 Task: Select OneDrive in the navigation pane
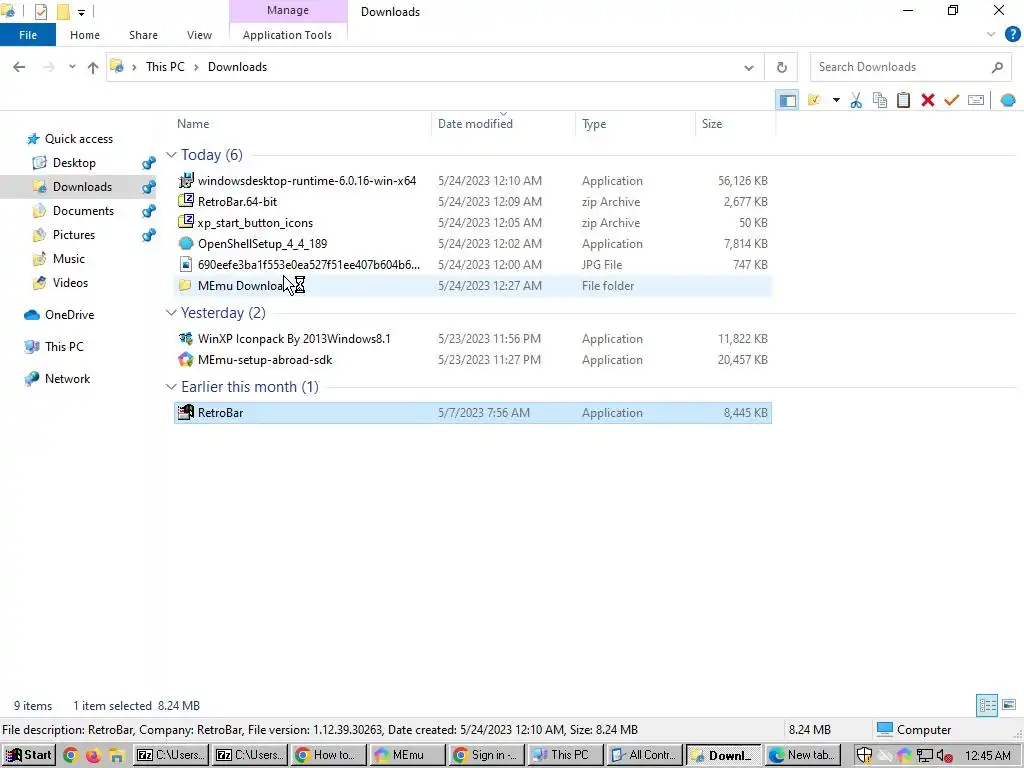pyautogui.click(x=69, y=315)
